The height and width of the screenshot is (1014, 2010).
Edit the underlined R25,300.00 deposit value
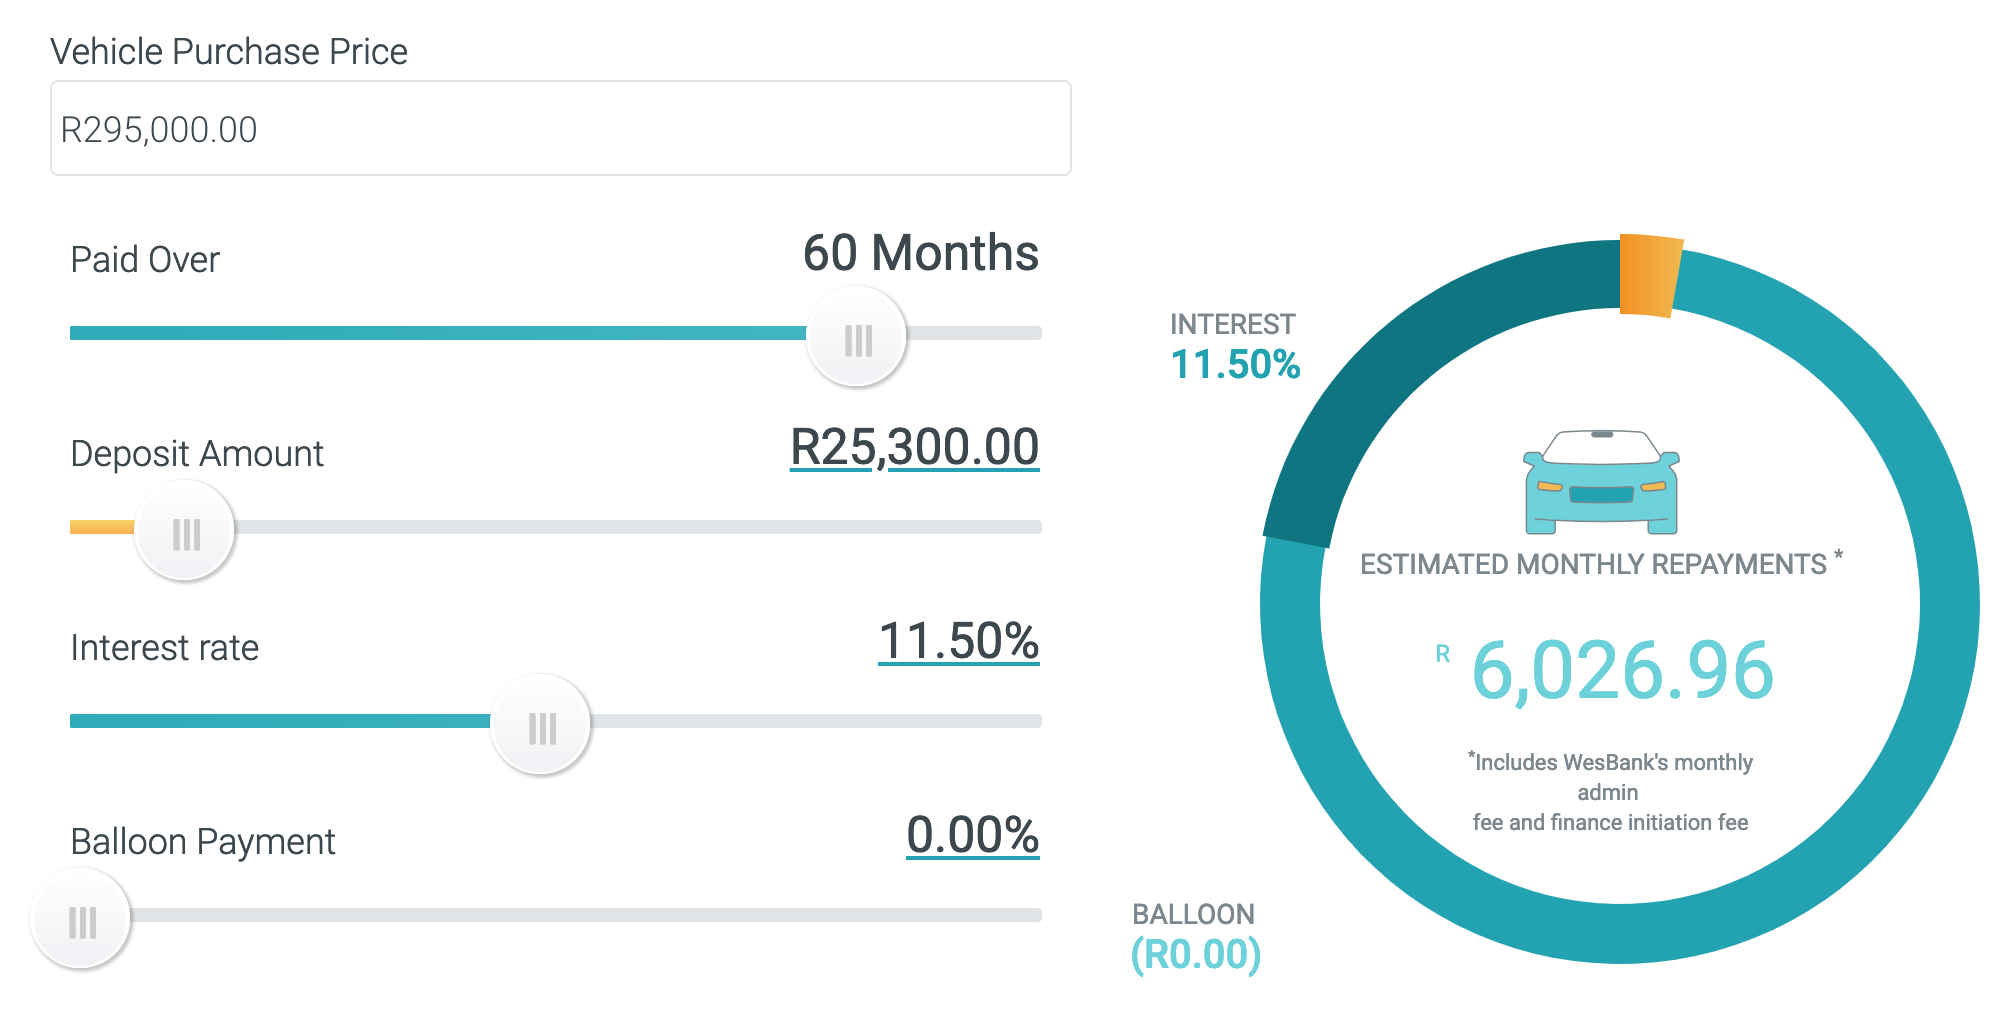tap(914, 447)
